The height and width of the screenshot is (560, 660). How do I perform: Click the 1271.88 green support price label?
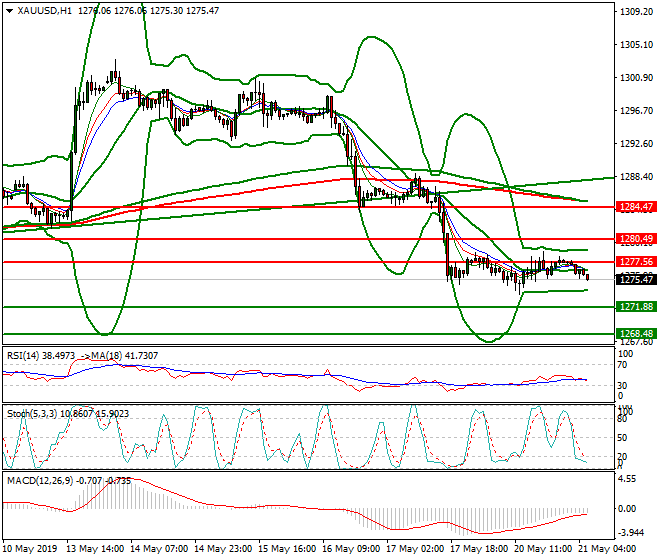[636, 307]
